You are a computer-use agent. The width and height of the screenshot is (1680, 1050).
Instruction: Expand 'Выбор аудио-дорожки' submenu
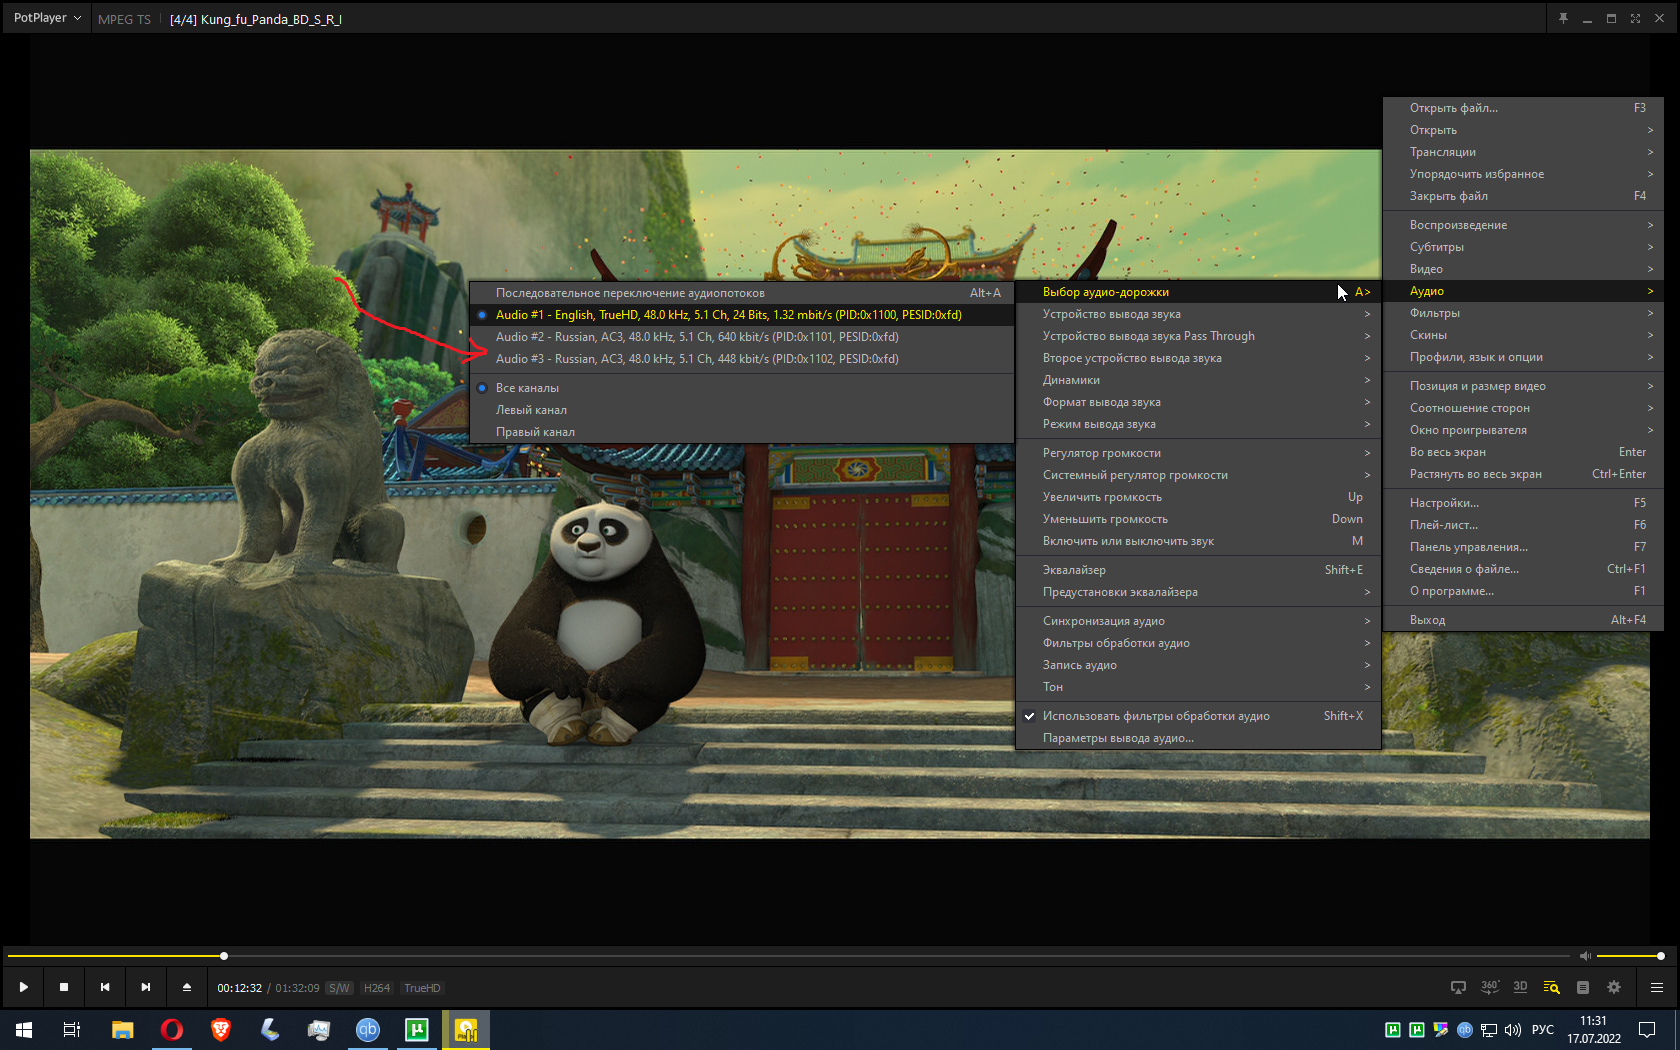1198,292
